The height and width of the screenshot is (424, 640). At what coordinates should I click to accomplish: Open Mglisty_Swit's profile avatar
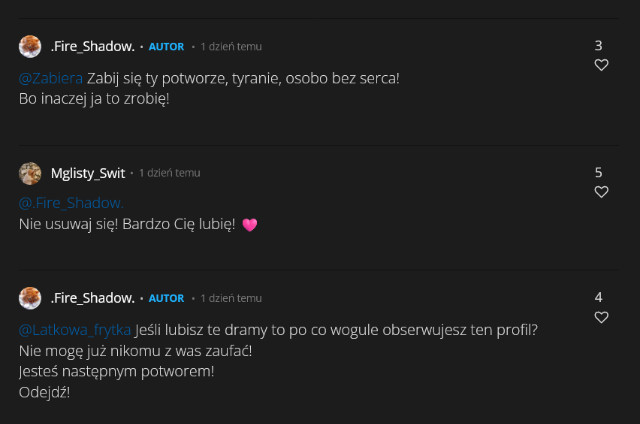pyautogui.click(x=30, y=172)
